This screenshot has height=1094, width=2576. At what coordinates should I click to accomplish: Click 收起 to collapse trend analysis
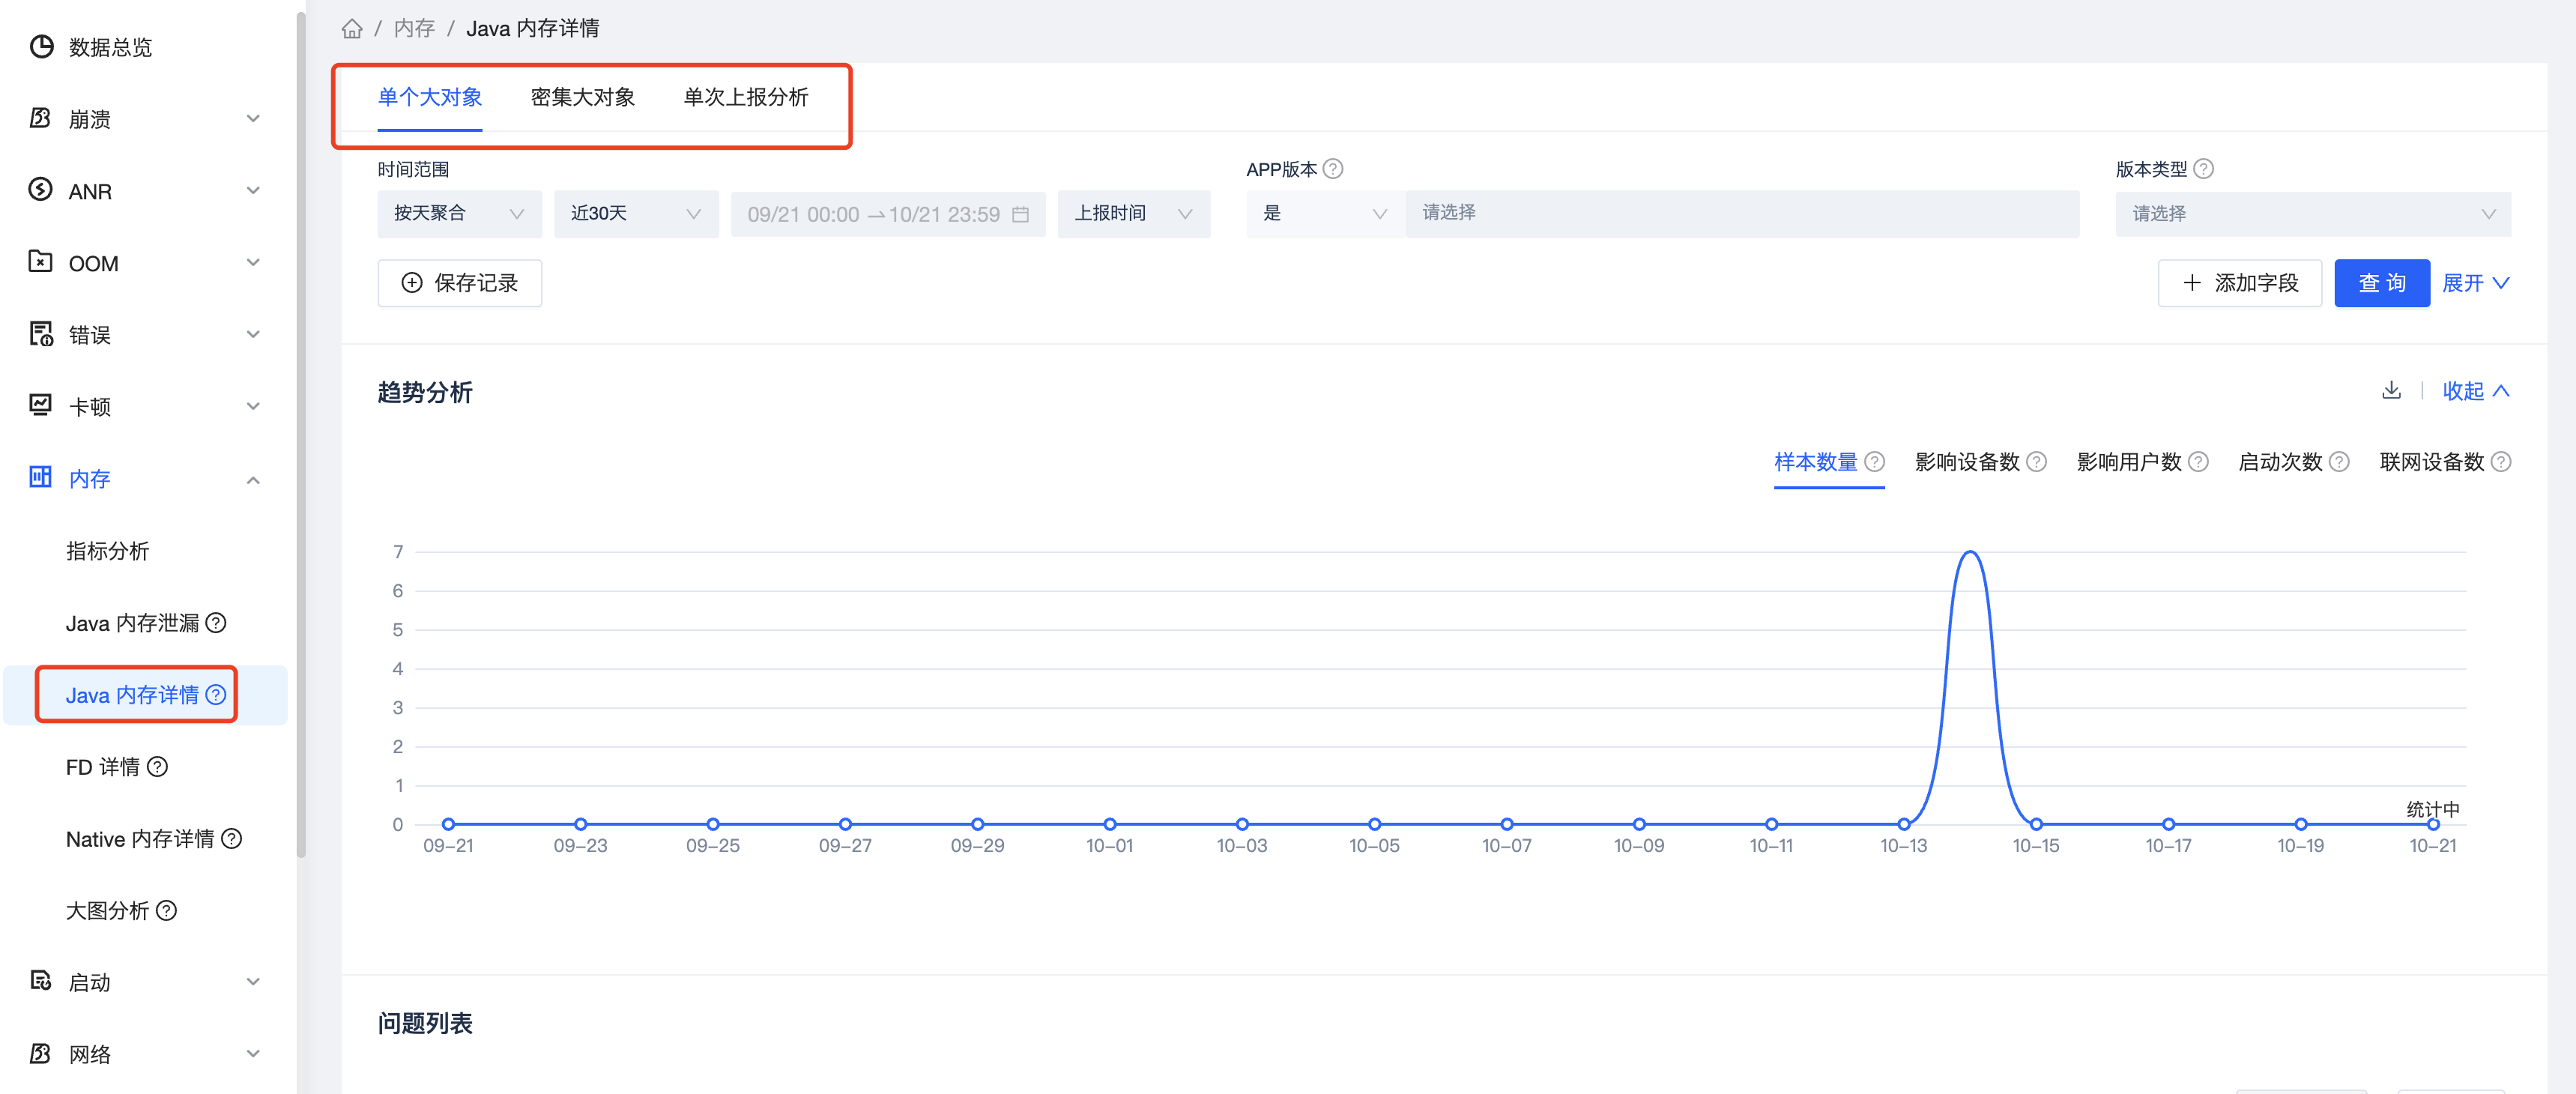[x=2475, y=391]
